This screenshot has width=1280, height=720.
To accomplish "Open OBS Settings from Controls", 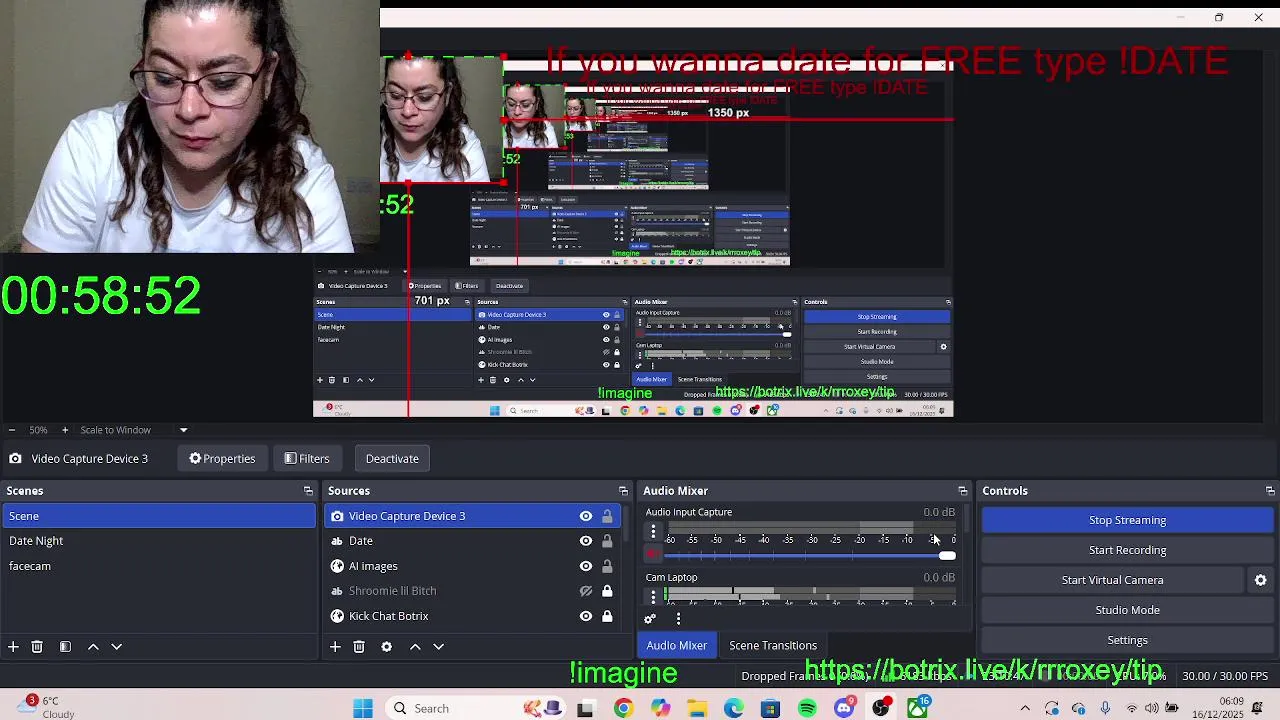I will pos(1127,640).
